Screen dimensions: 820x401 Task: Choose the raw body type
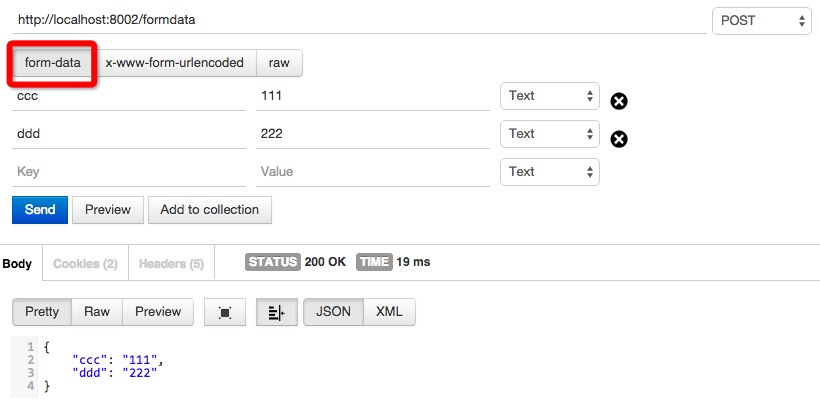click(279, 63)
